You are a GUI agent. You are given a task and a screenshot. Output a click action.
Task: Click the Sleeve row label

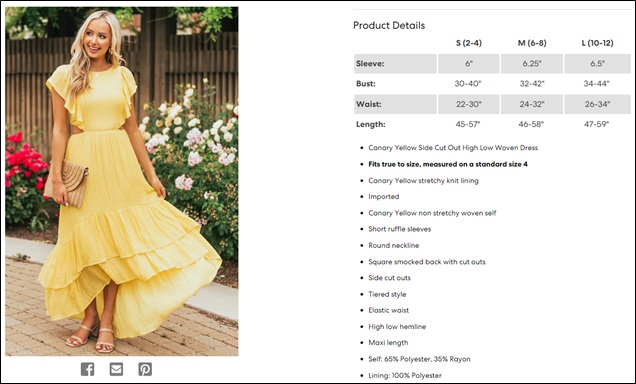pos(395,64)
